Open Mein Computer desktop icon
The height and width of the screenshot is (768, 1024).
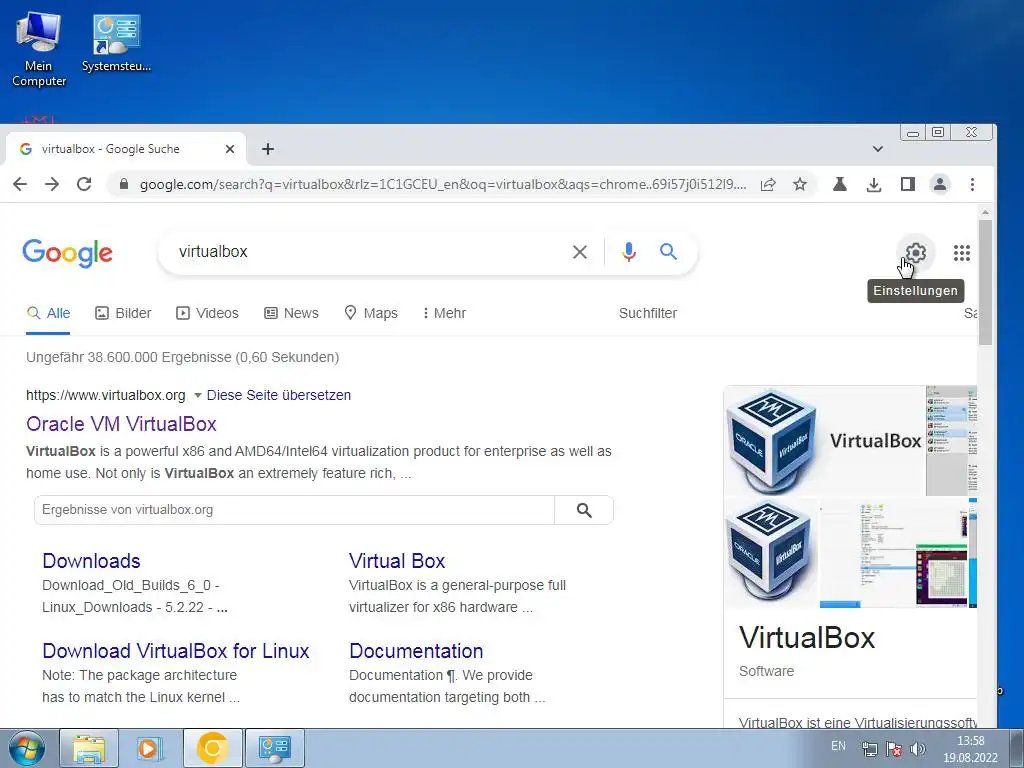39,50
